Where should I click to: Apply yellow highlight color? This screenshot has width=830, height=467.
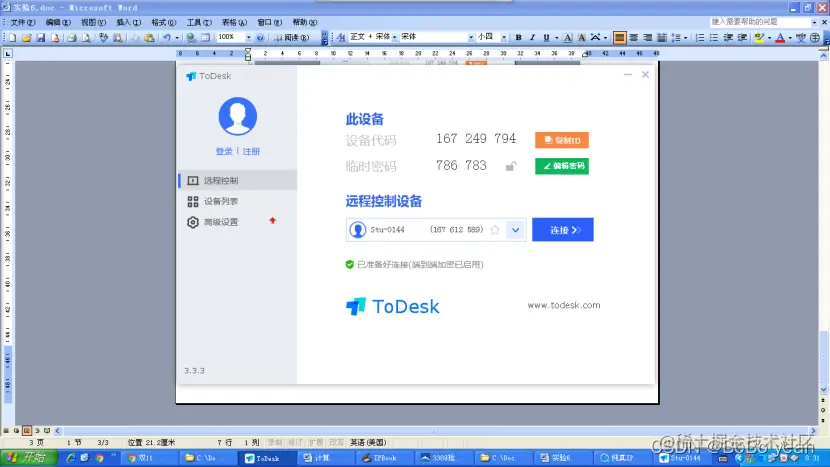point(759,38)
